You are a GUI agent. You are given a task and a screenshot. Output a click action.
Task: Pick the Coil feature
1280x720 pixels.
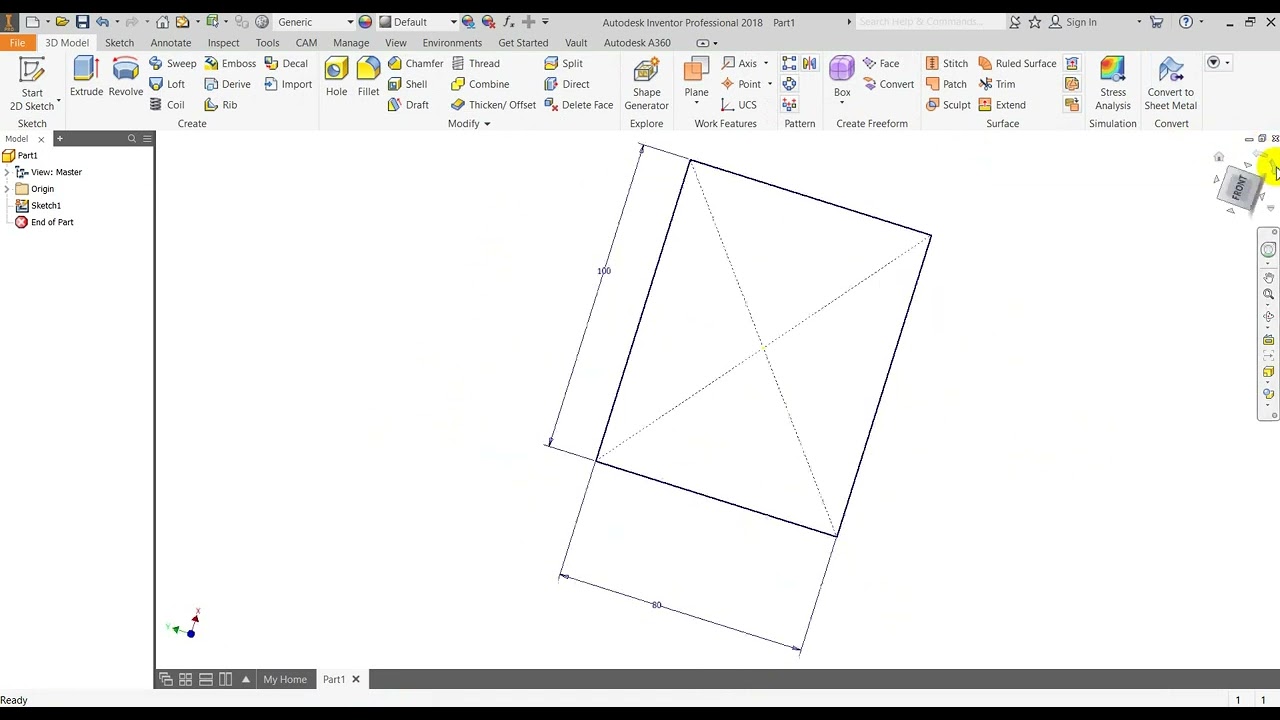coord(166,105)
